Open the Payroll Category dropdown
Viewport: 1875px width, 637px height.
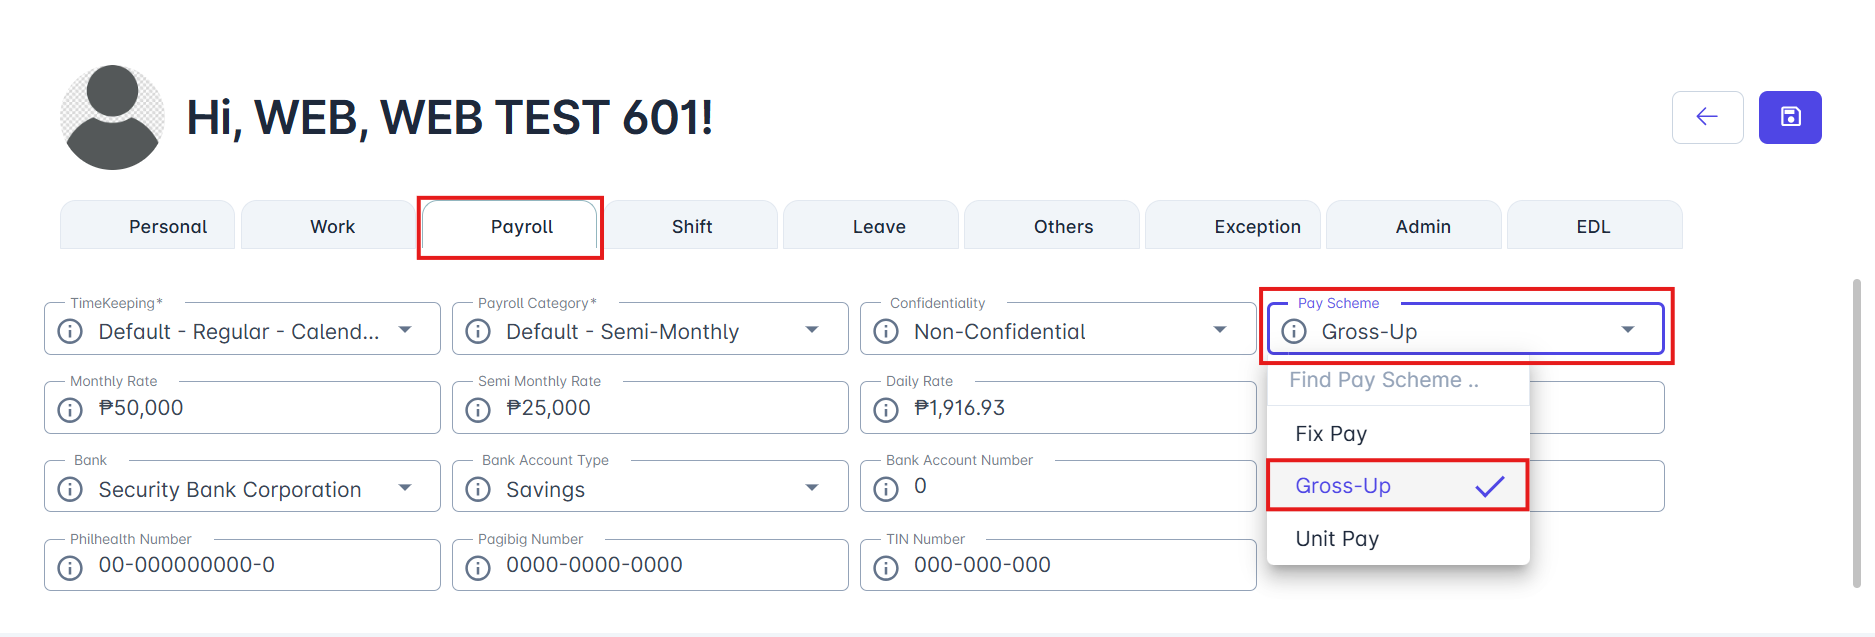(812, 330)
